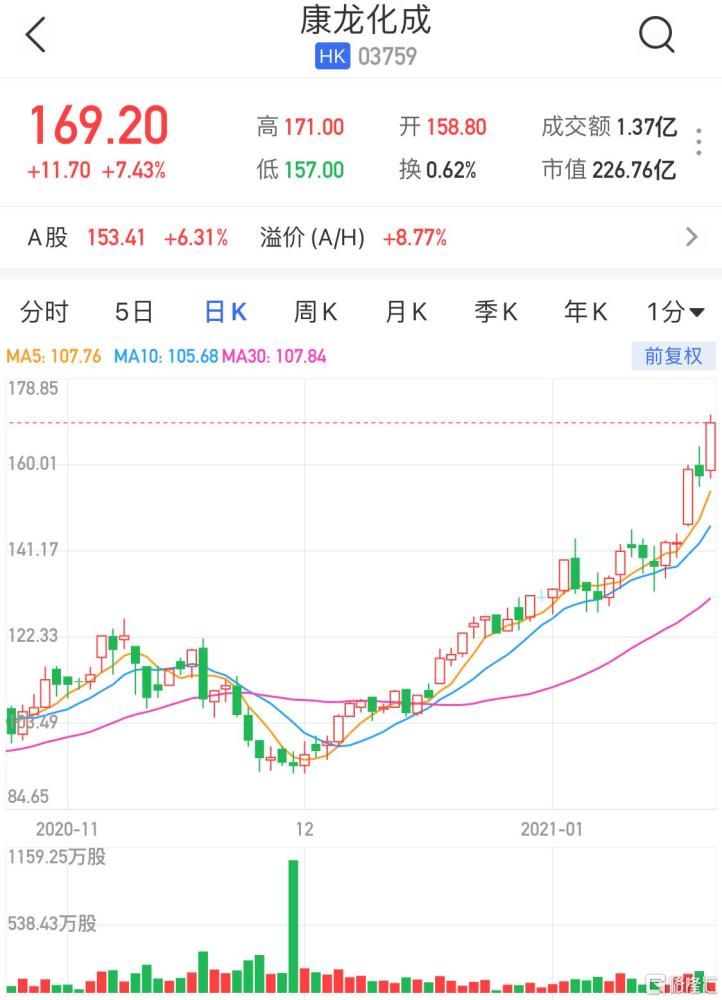Open the 1分 interval dropdown

pyautogui.click(x=675, y=312)
